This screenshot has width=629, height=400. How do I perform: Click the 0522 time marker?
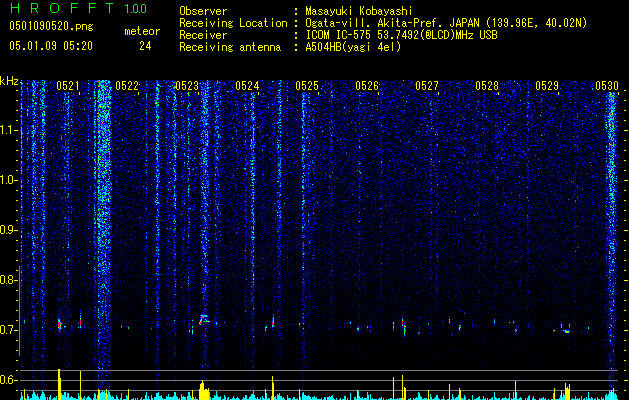click(127, 86)
